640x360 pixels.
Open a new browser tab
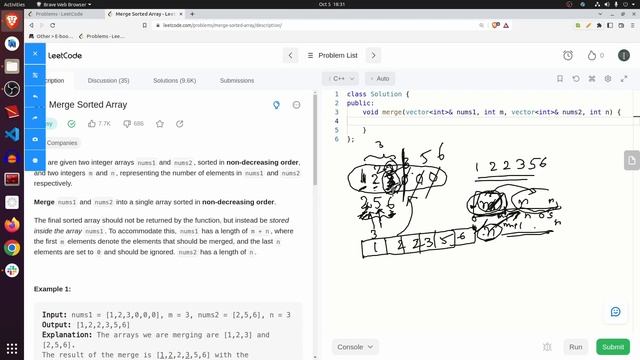coord(192,14)
